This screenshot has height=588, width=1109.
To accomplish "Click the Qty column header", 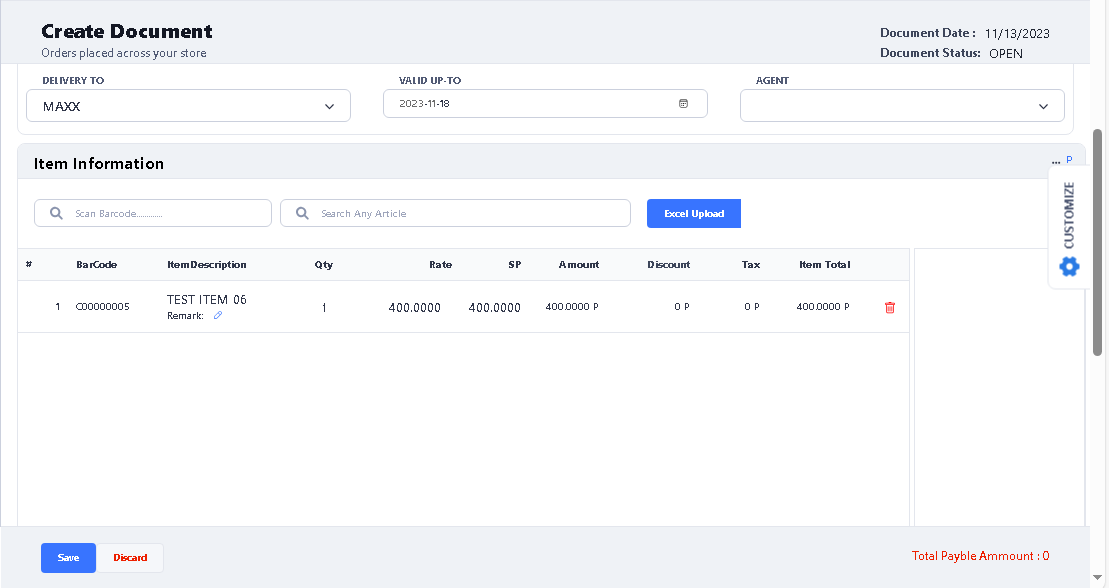I will click(324, 265).
